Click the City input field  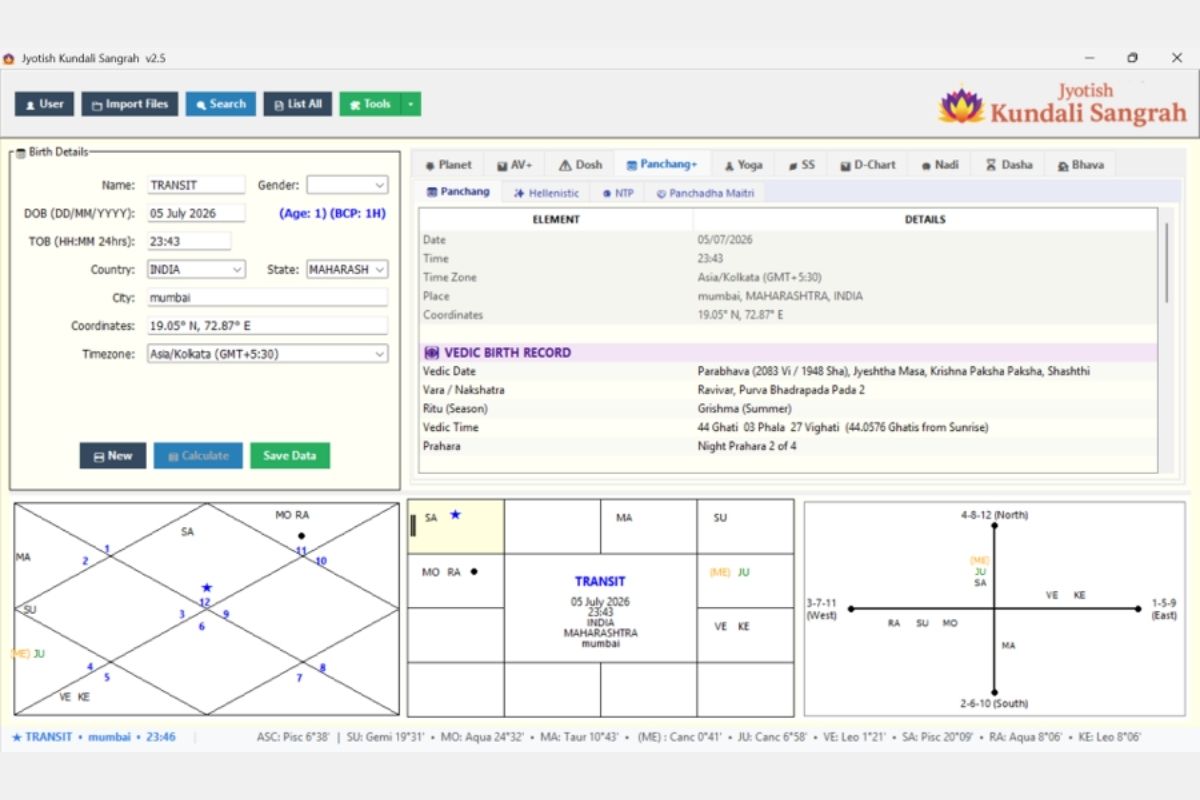(267, 298)
